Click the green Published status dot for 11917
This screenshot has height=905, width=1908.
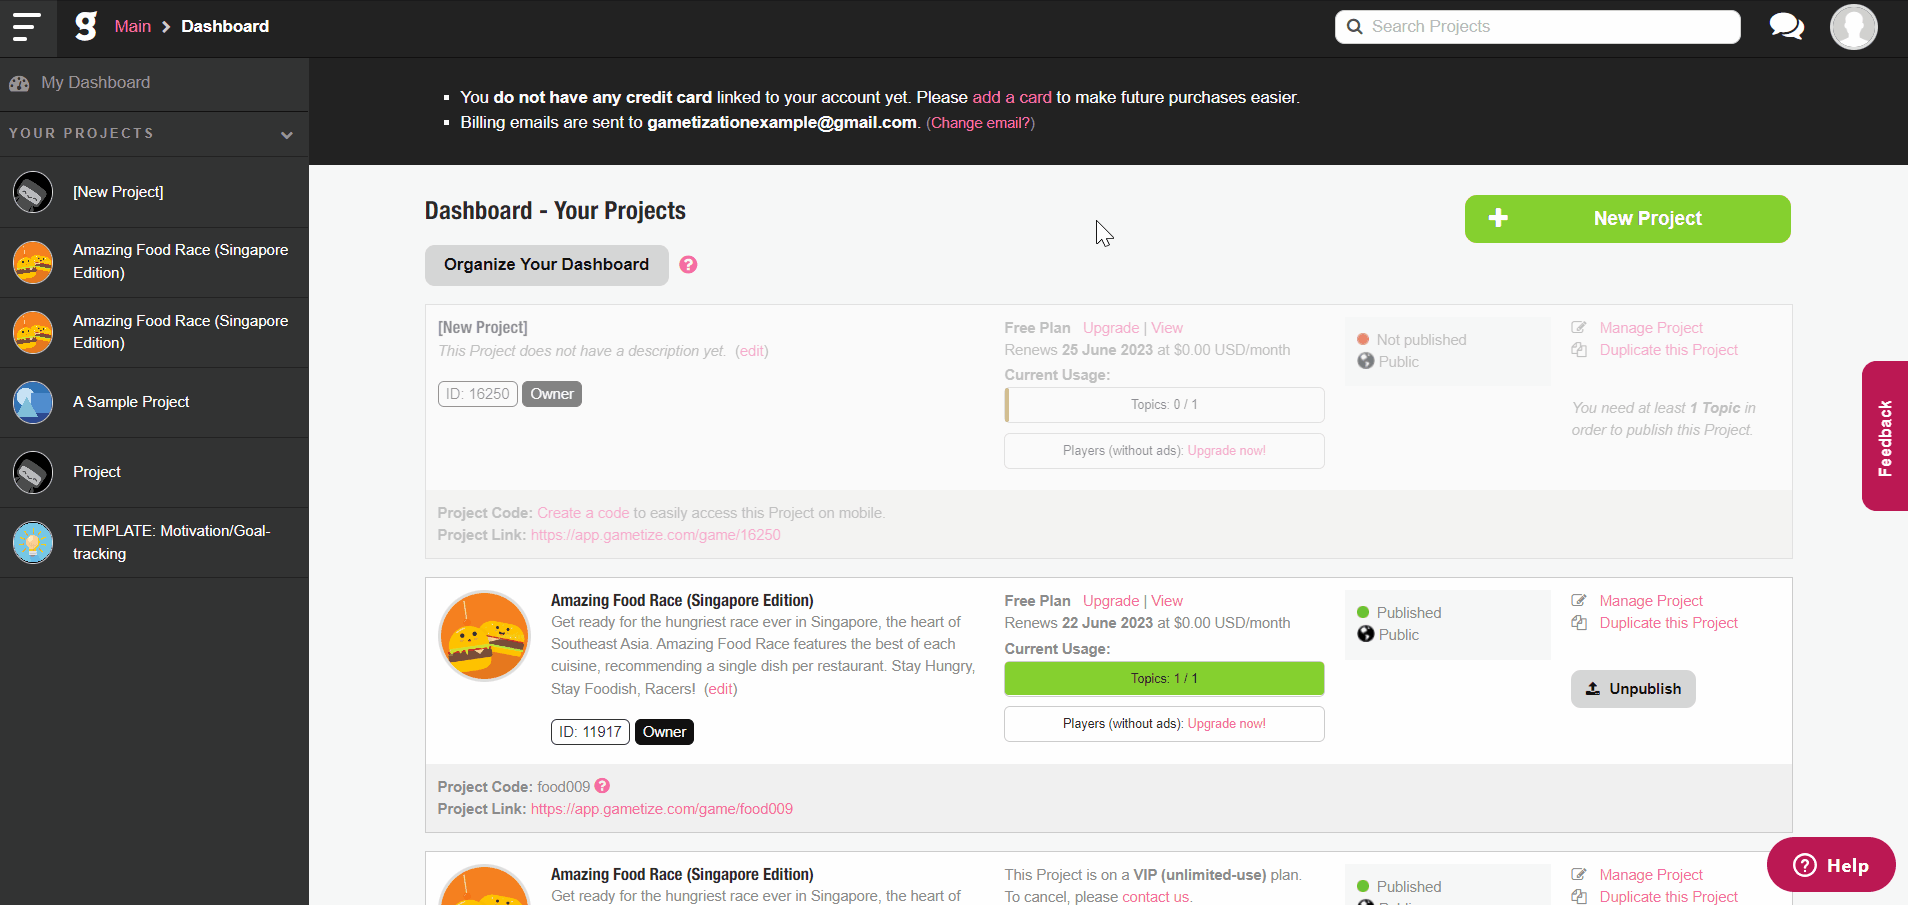[x=1363, y=613]
